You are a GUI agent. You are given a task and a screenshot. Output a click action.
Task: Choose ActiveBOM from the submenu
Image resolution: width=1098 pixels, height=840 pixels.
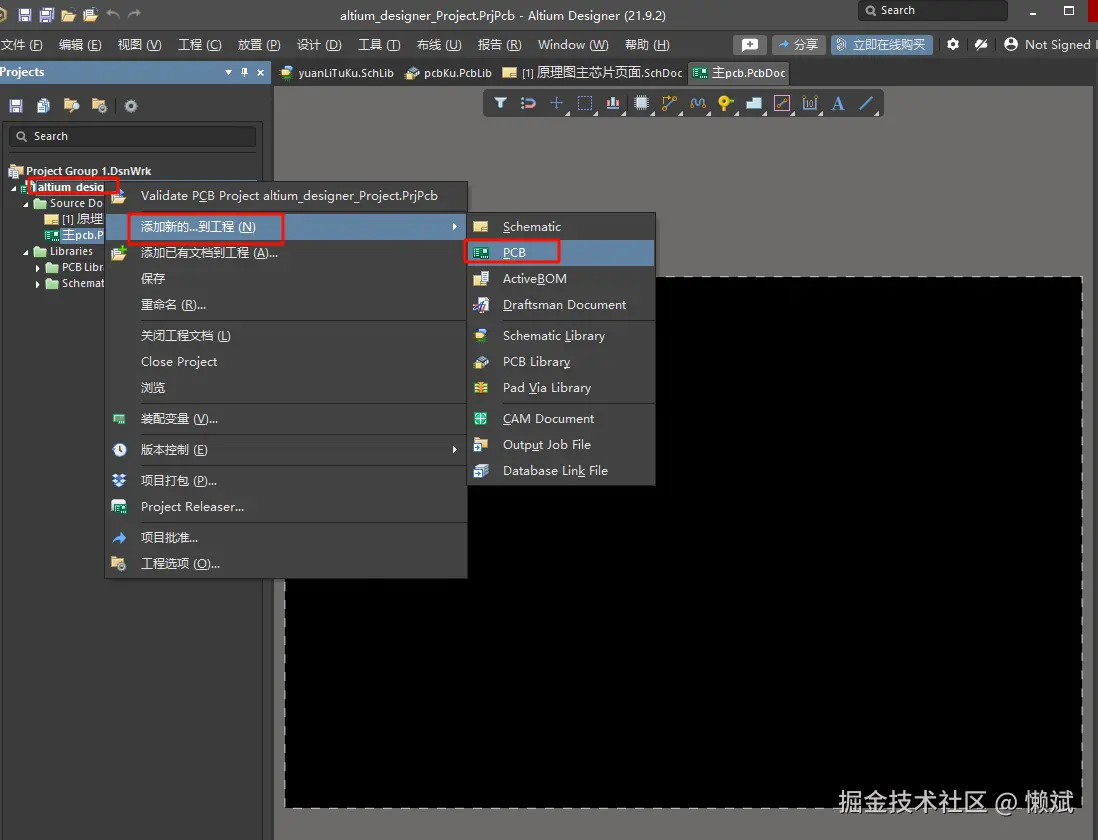[x=561, y=279]
